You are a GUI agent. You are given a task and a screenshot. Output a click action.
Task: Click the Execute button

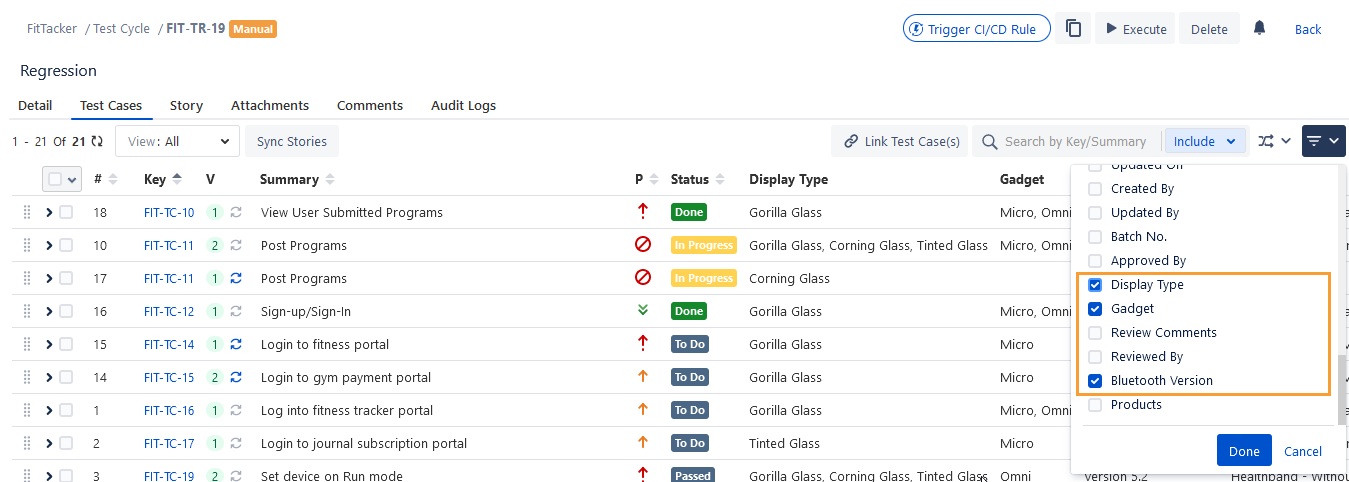[1135, 29]
